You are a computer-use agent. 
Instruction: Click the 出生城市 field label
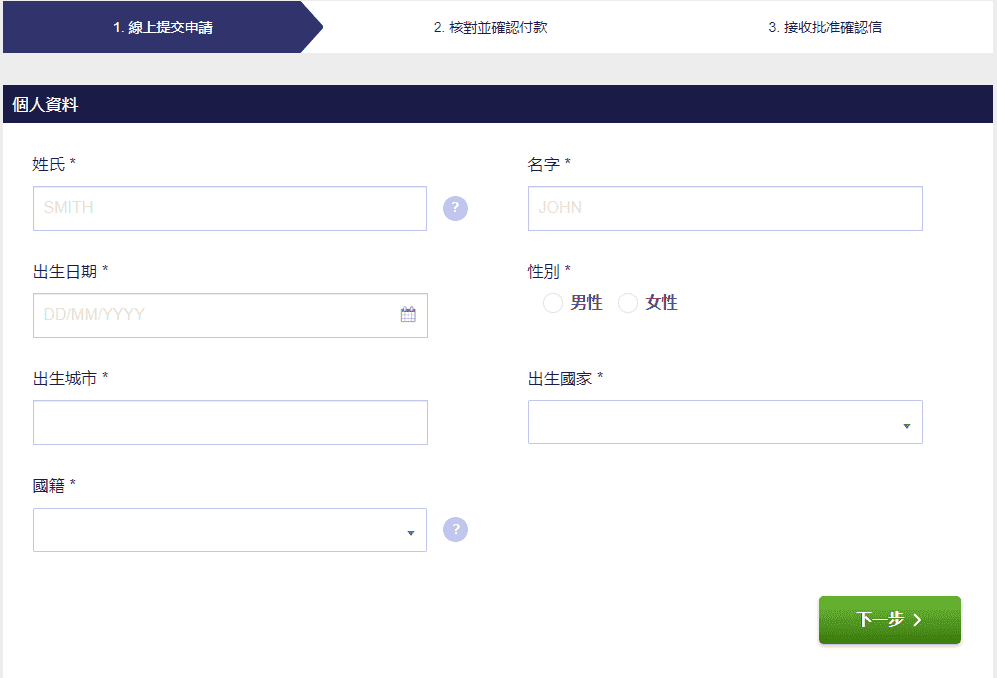71,378
